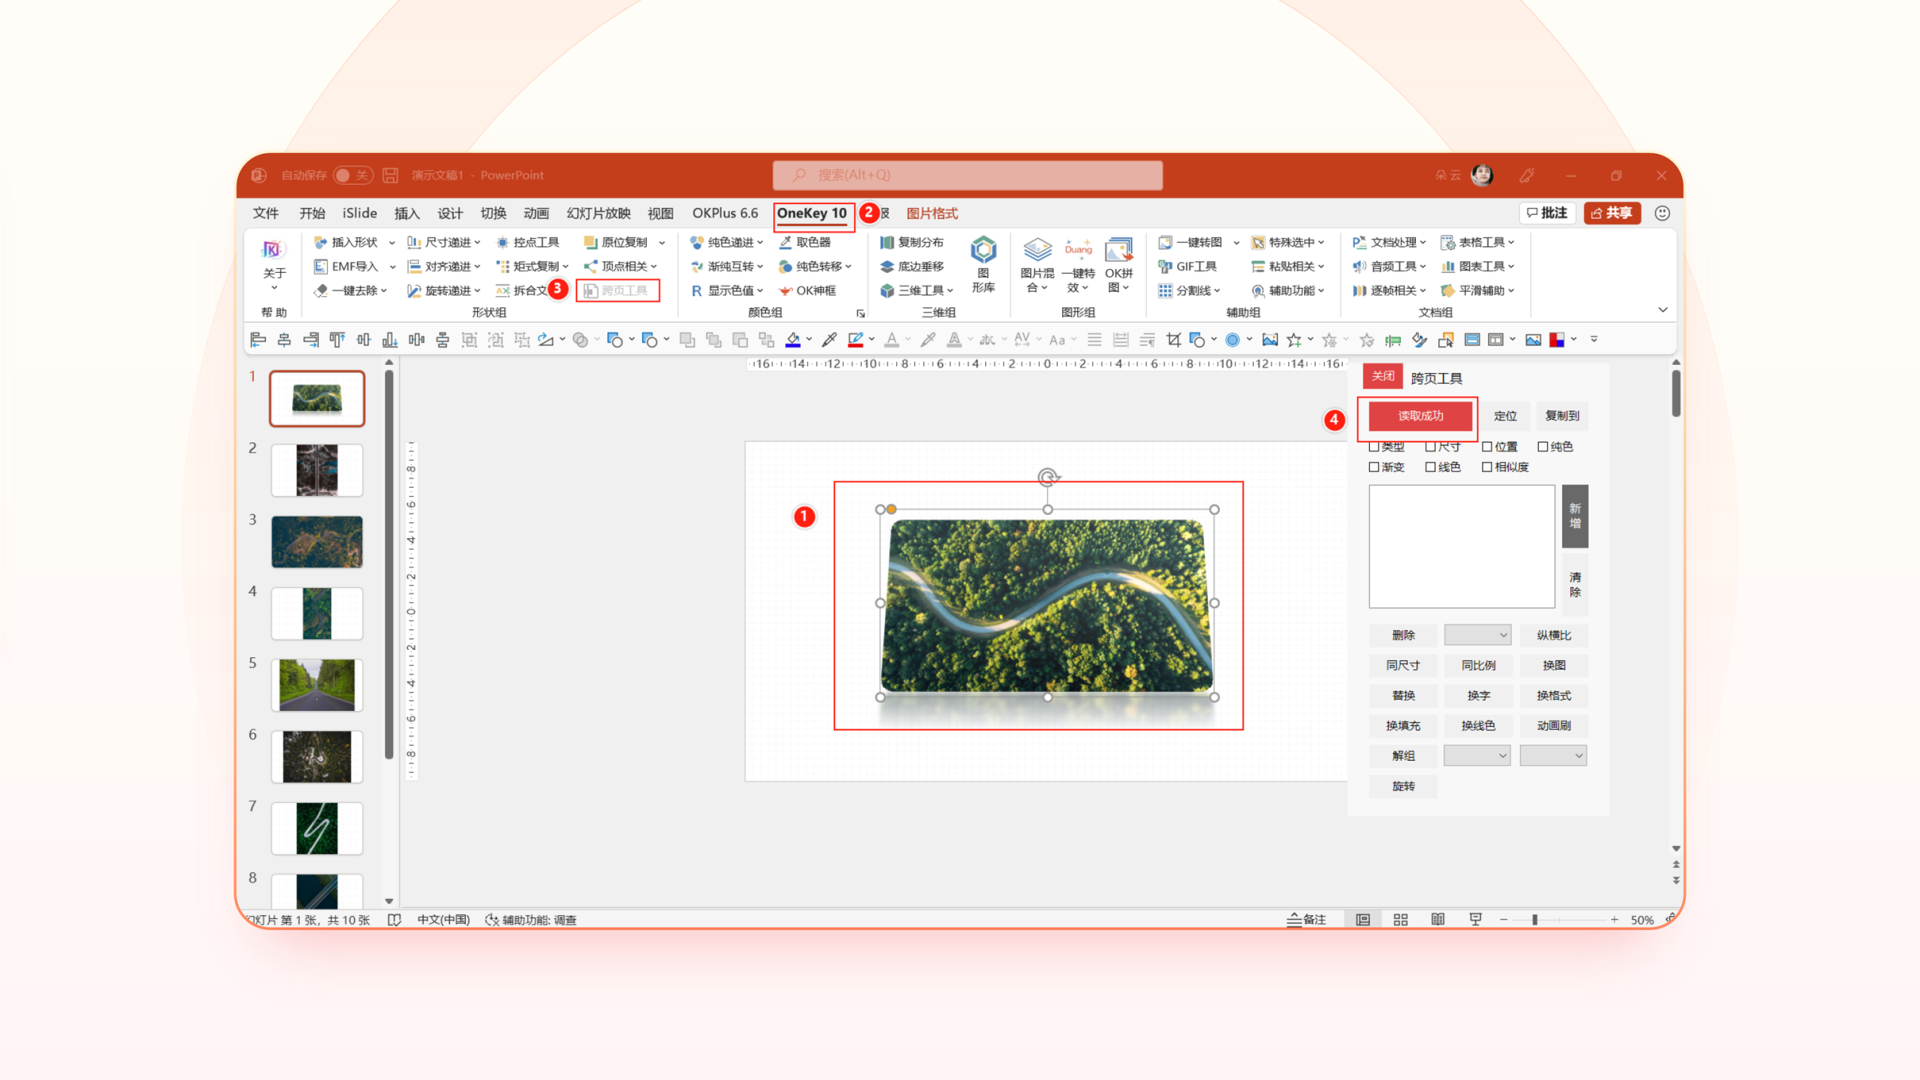Click the zoom slider in status bar

(1535, 919)
